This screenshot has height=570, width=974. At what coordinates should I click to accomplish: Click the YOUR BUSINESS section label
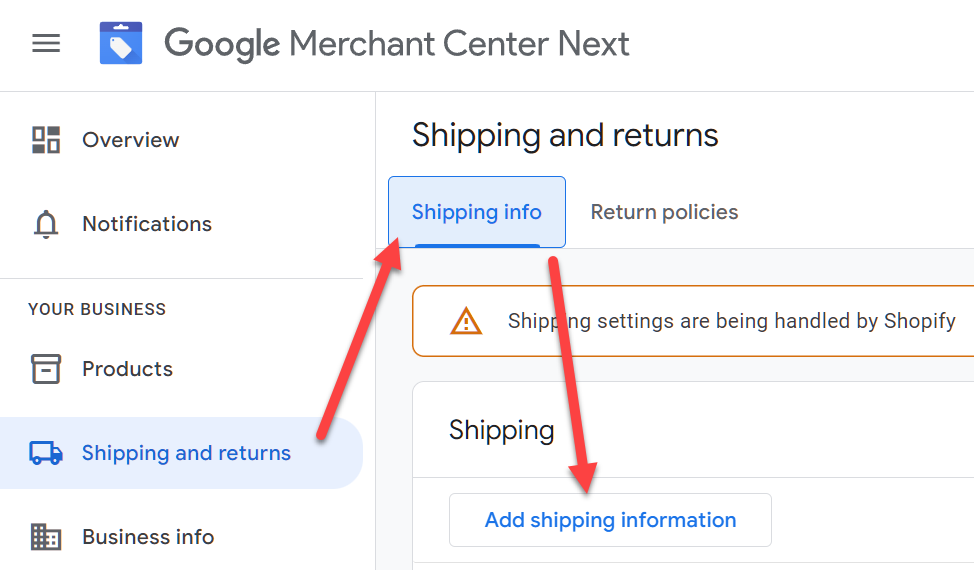click(x=97, y=309)
